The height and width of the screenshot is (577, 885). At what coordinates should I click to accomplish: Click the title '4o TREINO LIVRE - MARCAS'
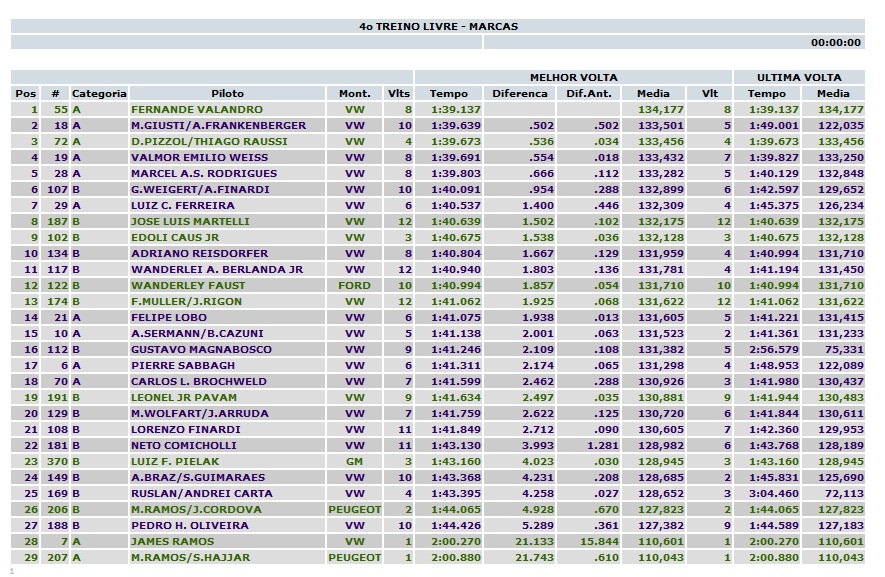(438, 27)
